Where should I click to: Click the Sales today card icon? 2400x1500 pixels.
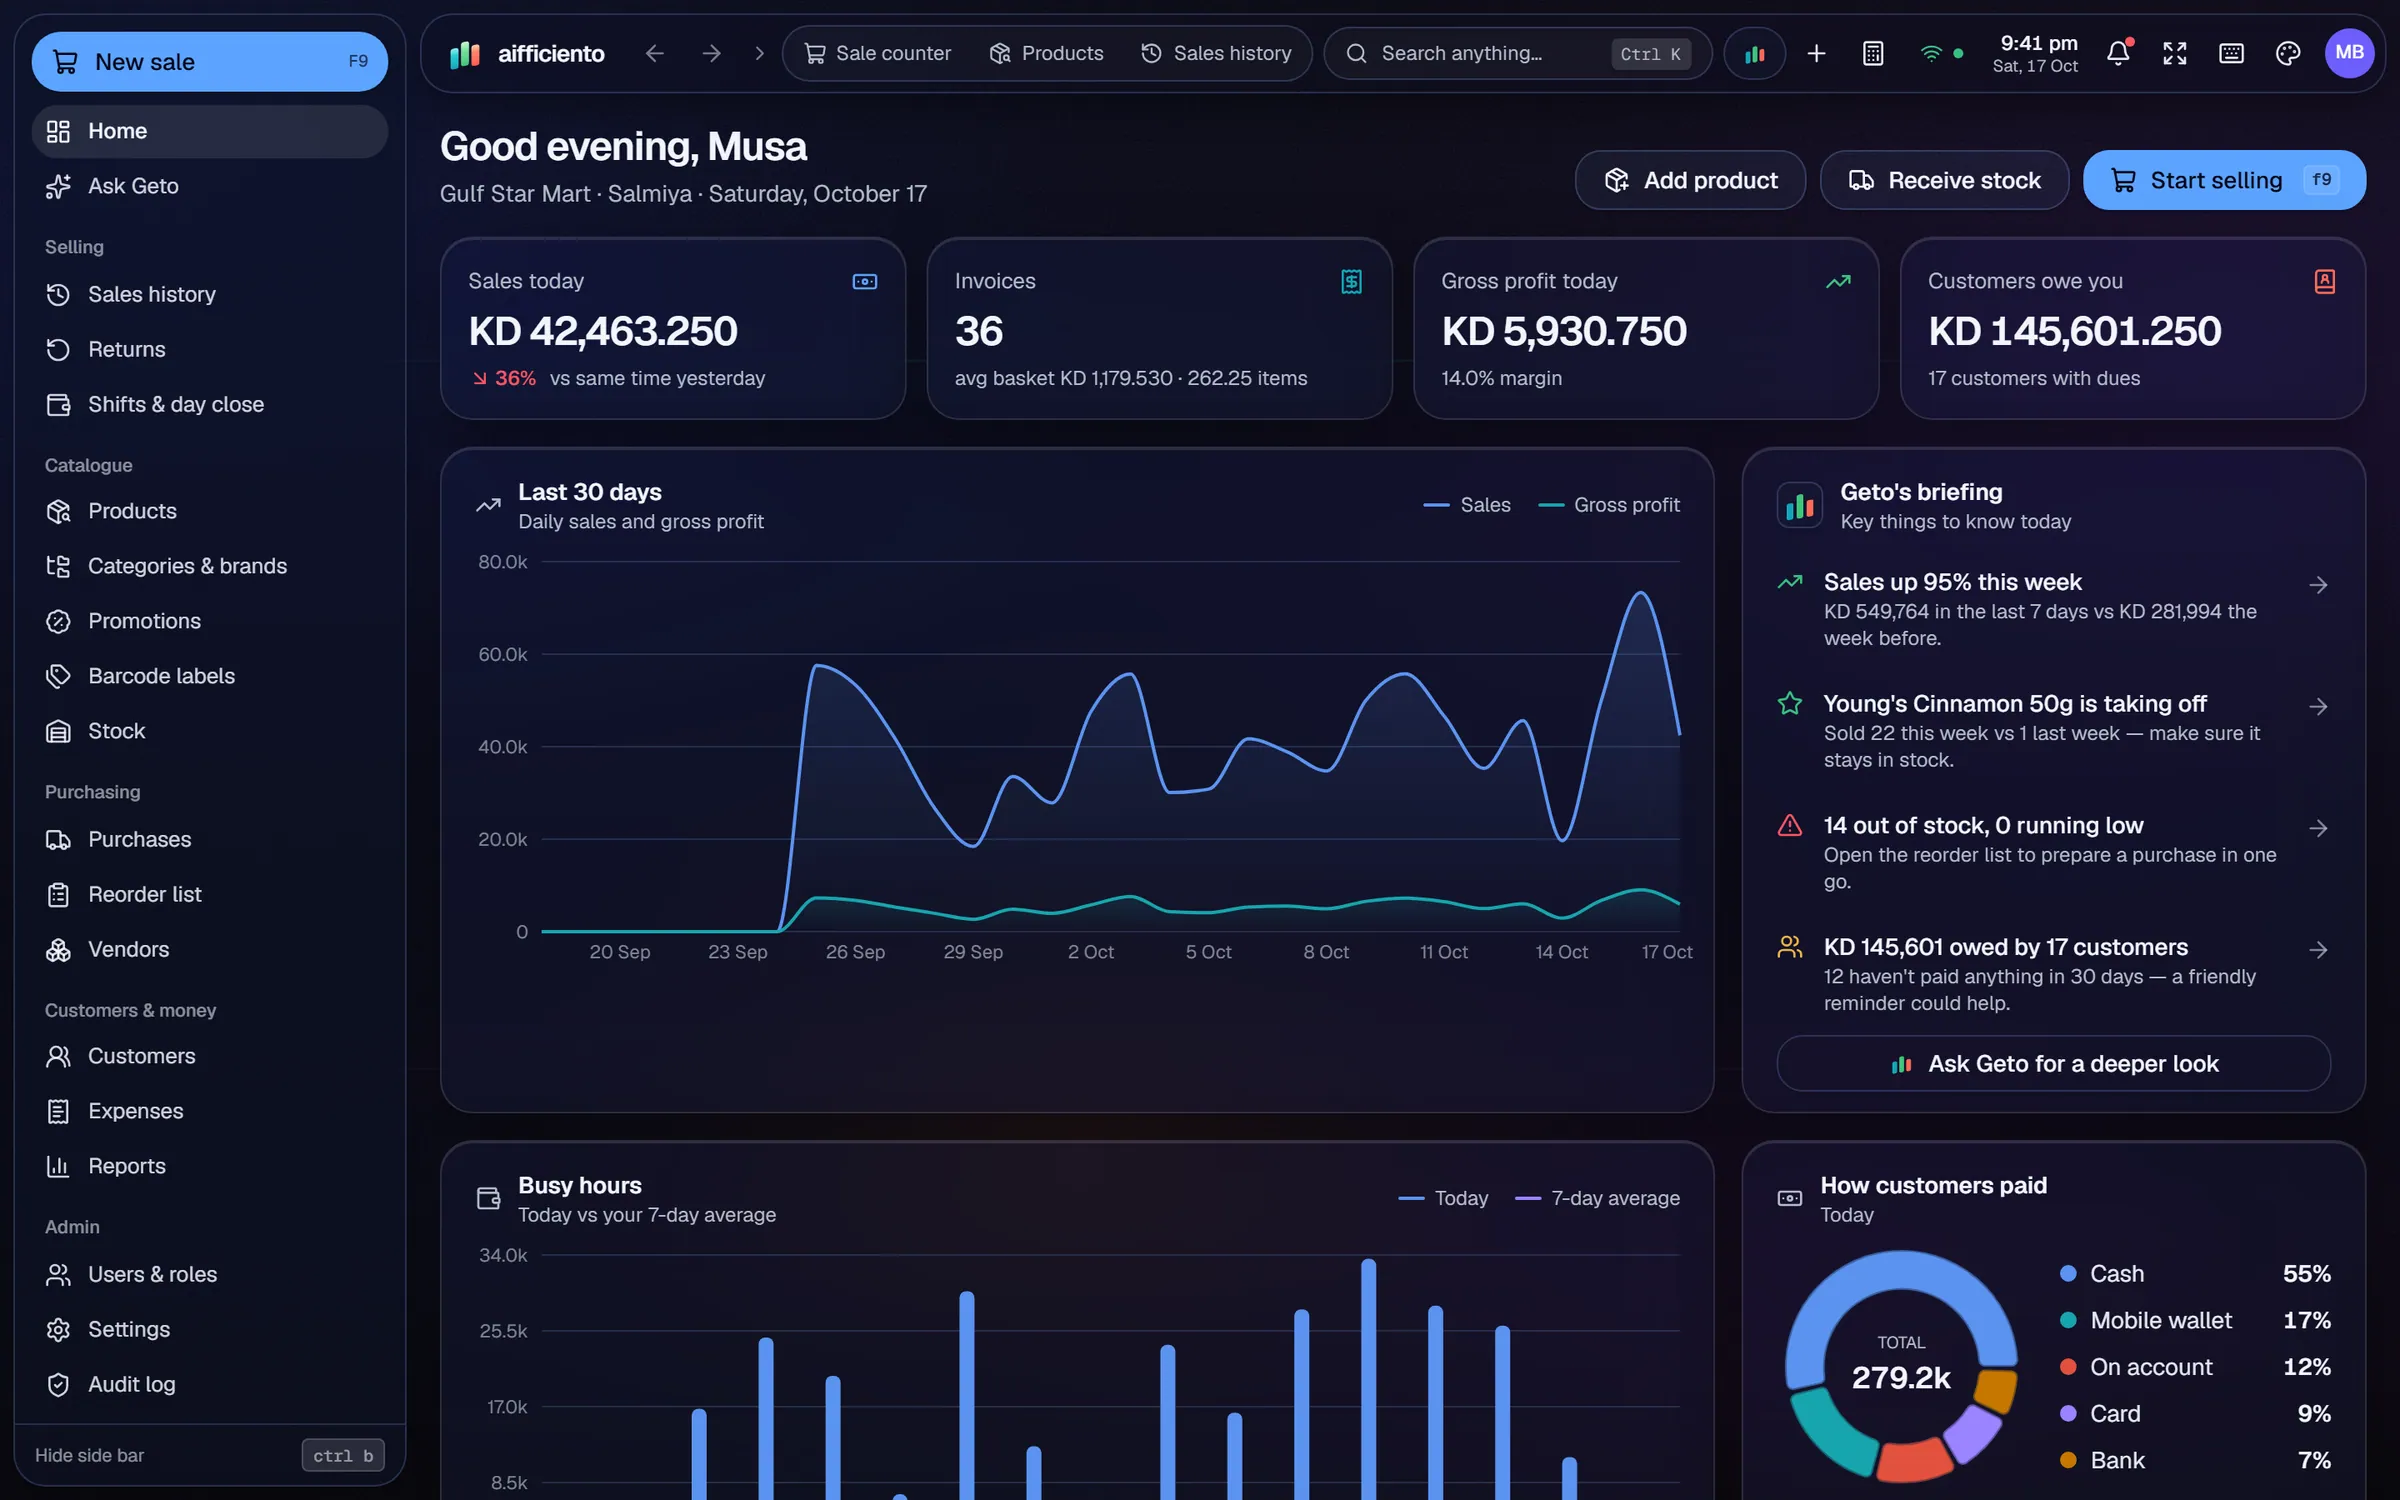pyautogui.click(x=865, y=282)
